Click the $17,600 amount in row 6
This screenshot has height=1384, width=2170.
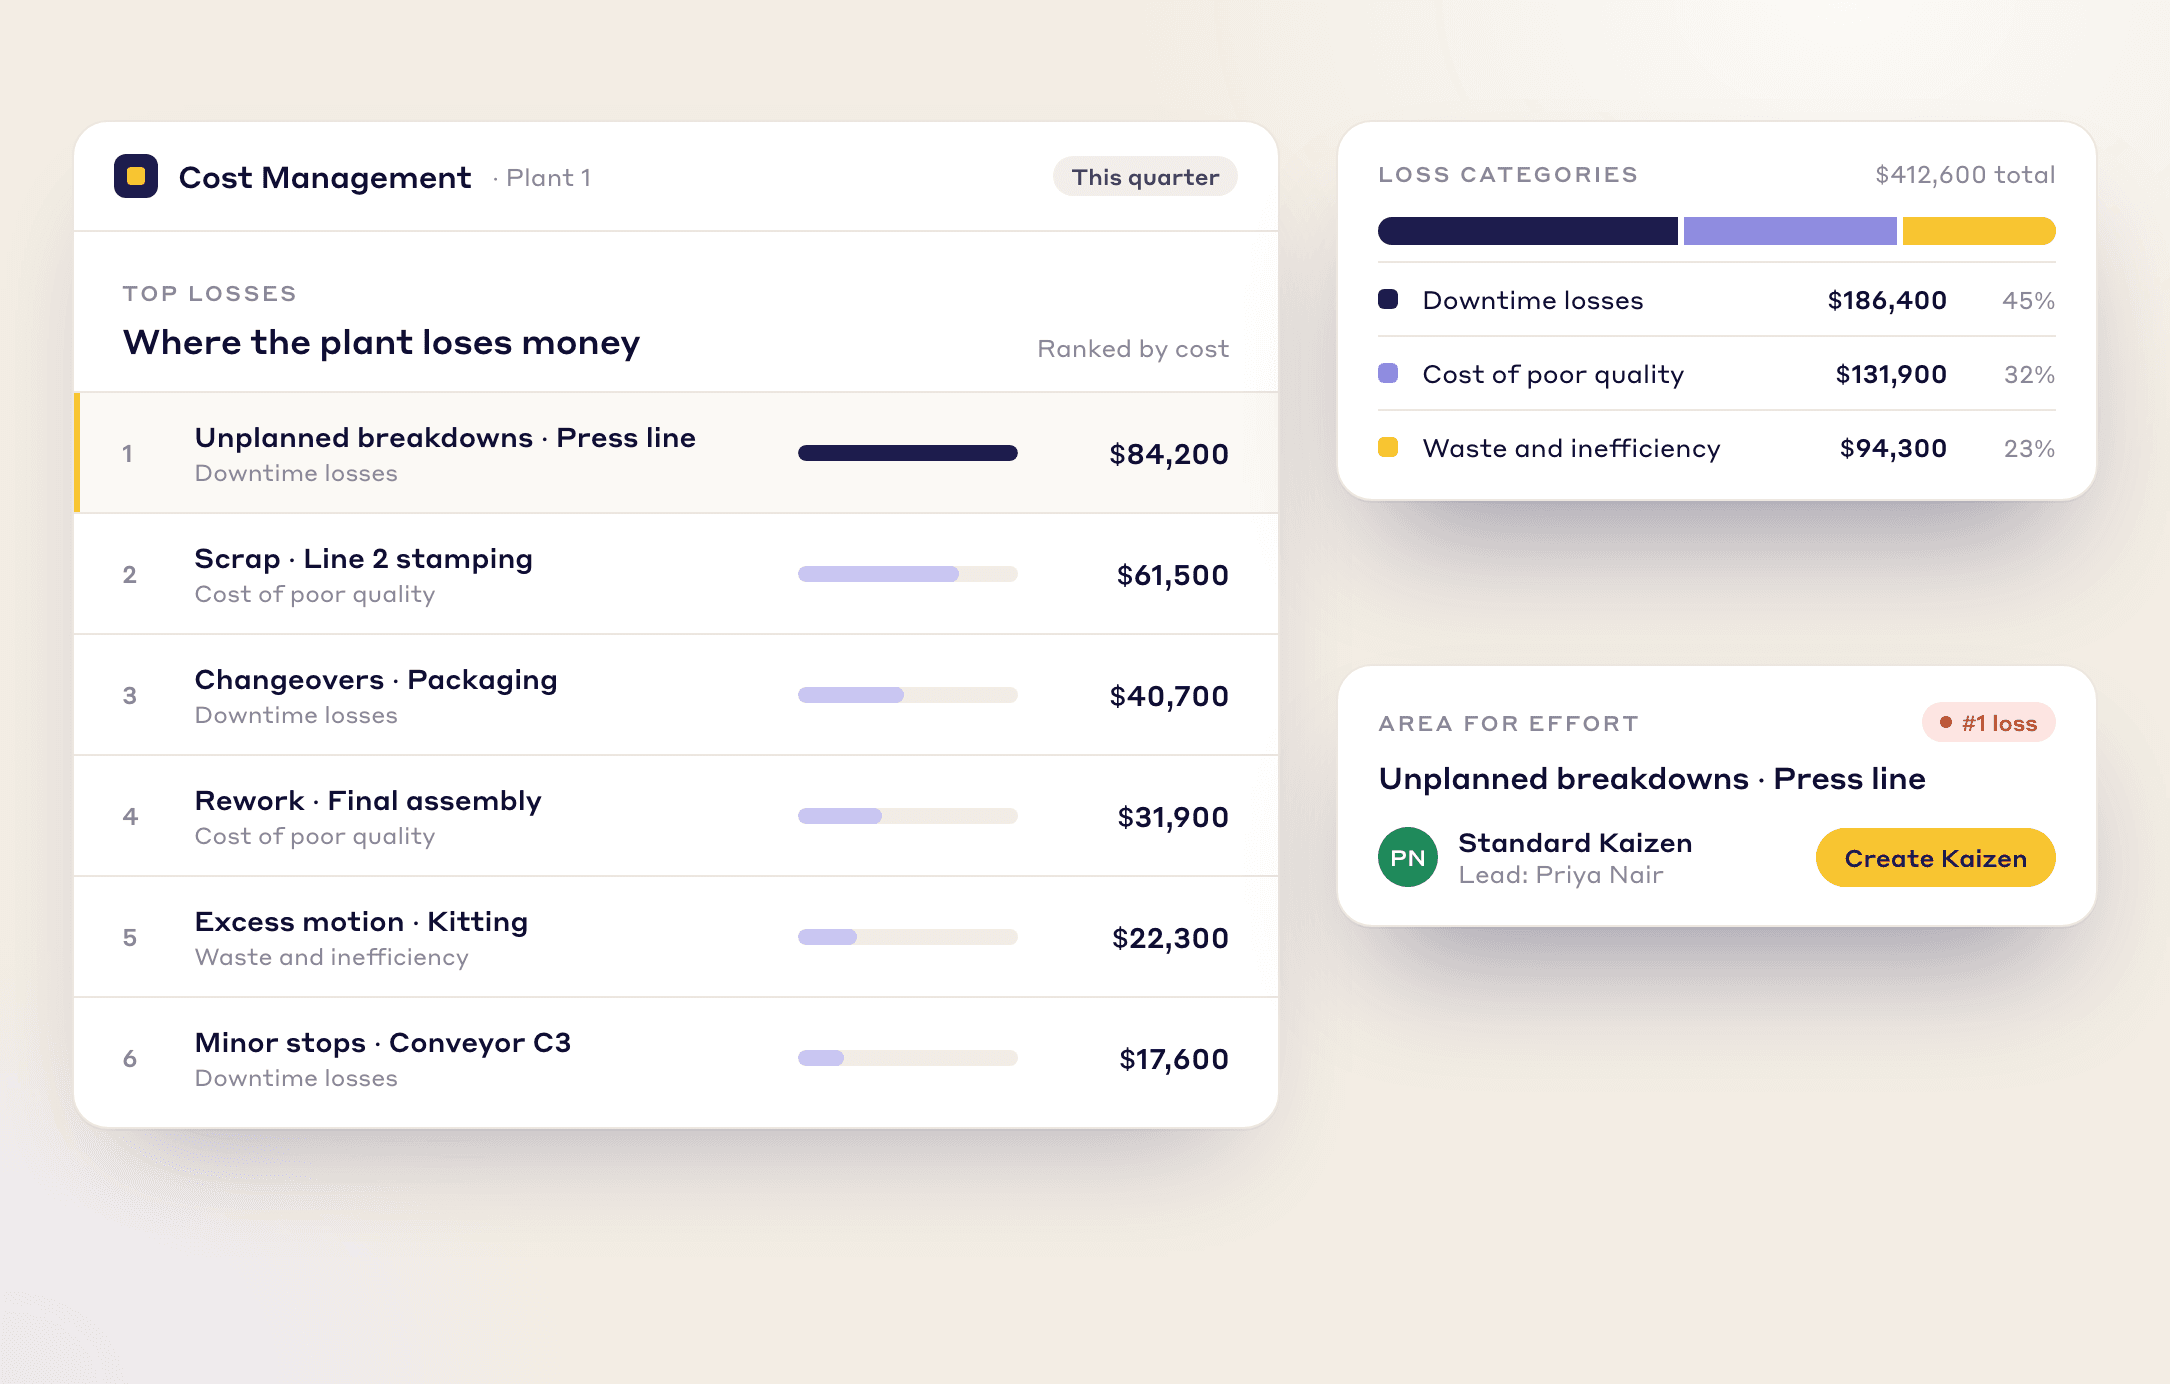(1174, 1059)
